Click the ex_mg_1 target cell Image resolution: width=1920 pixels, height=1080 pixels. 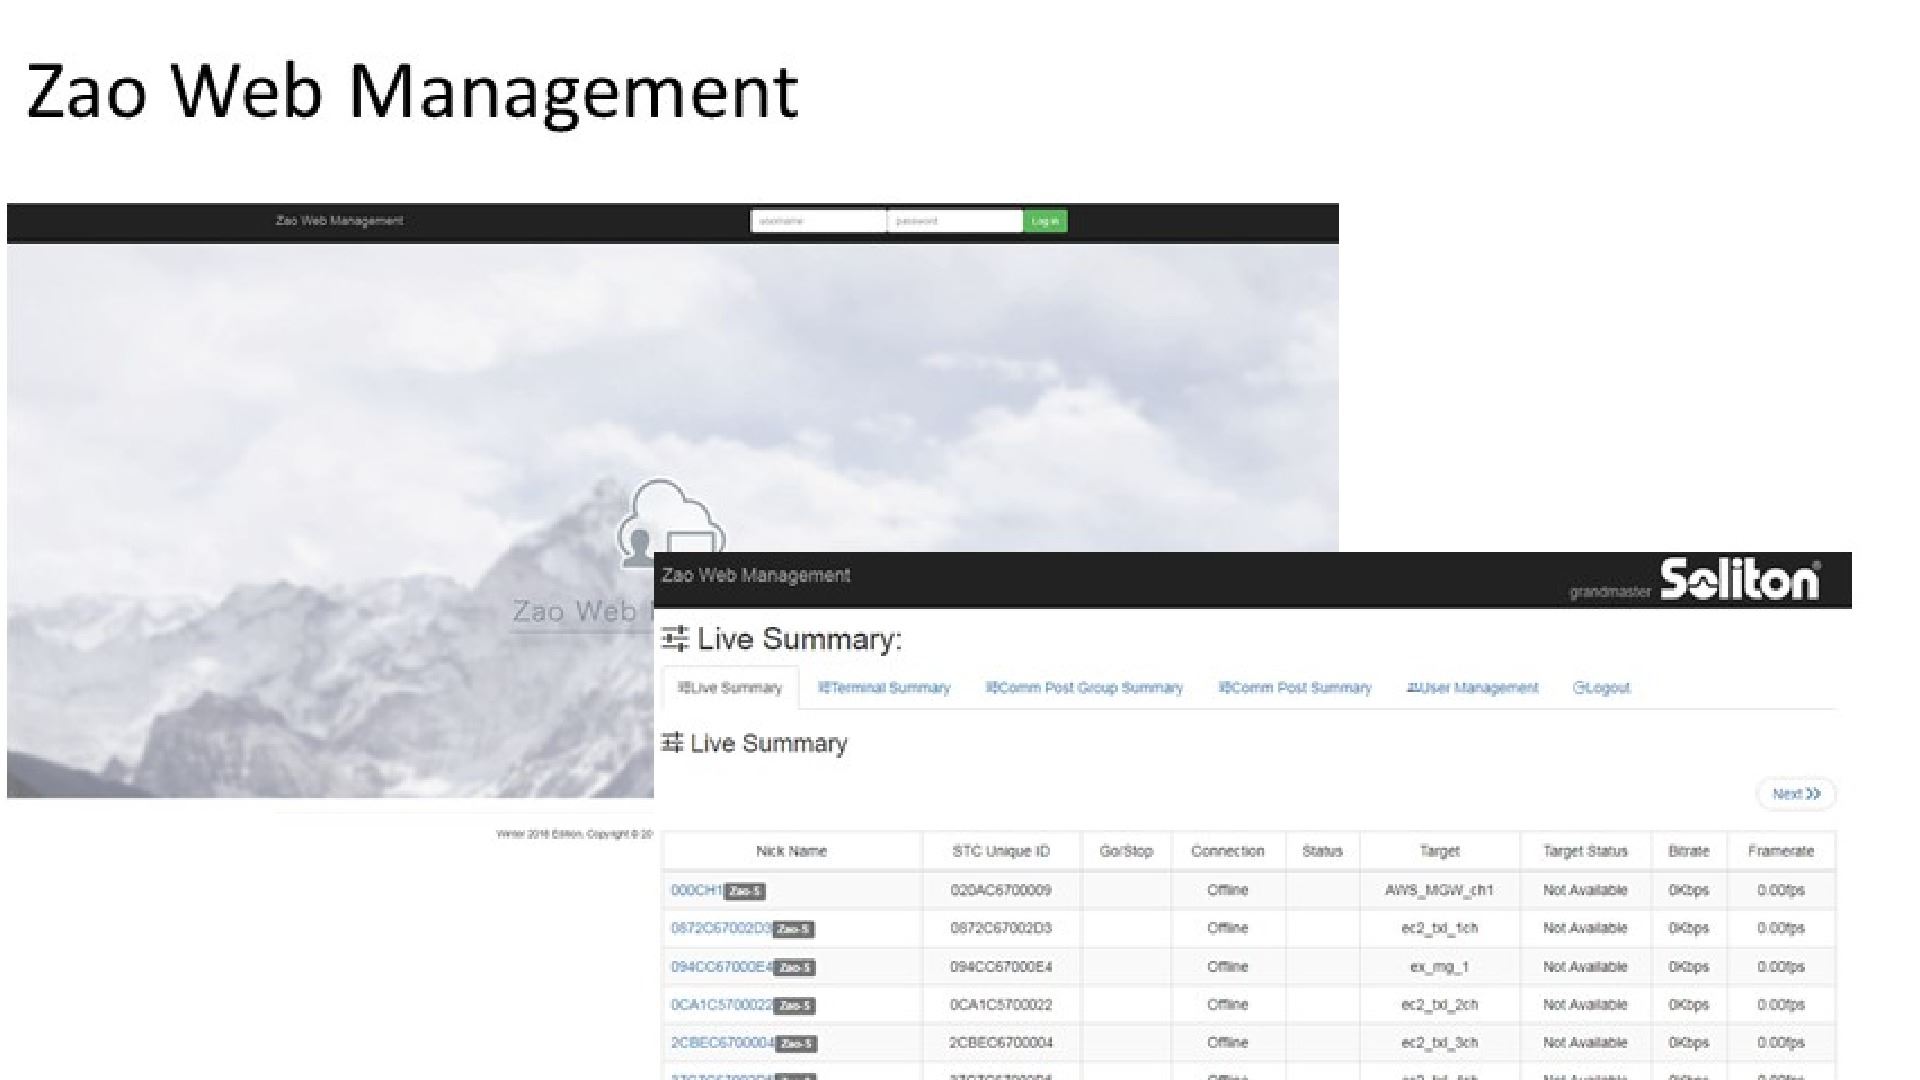[1439, 966]
